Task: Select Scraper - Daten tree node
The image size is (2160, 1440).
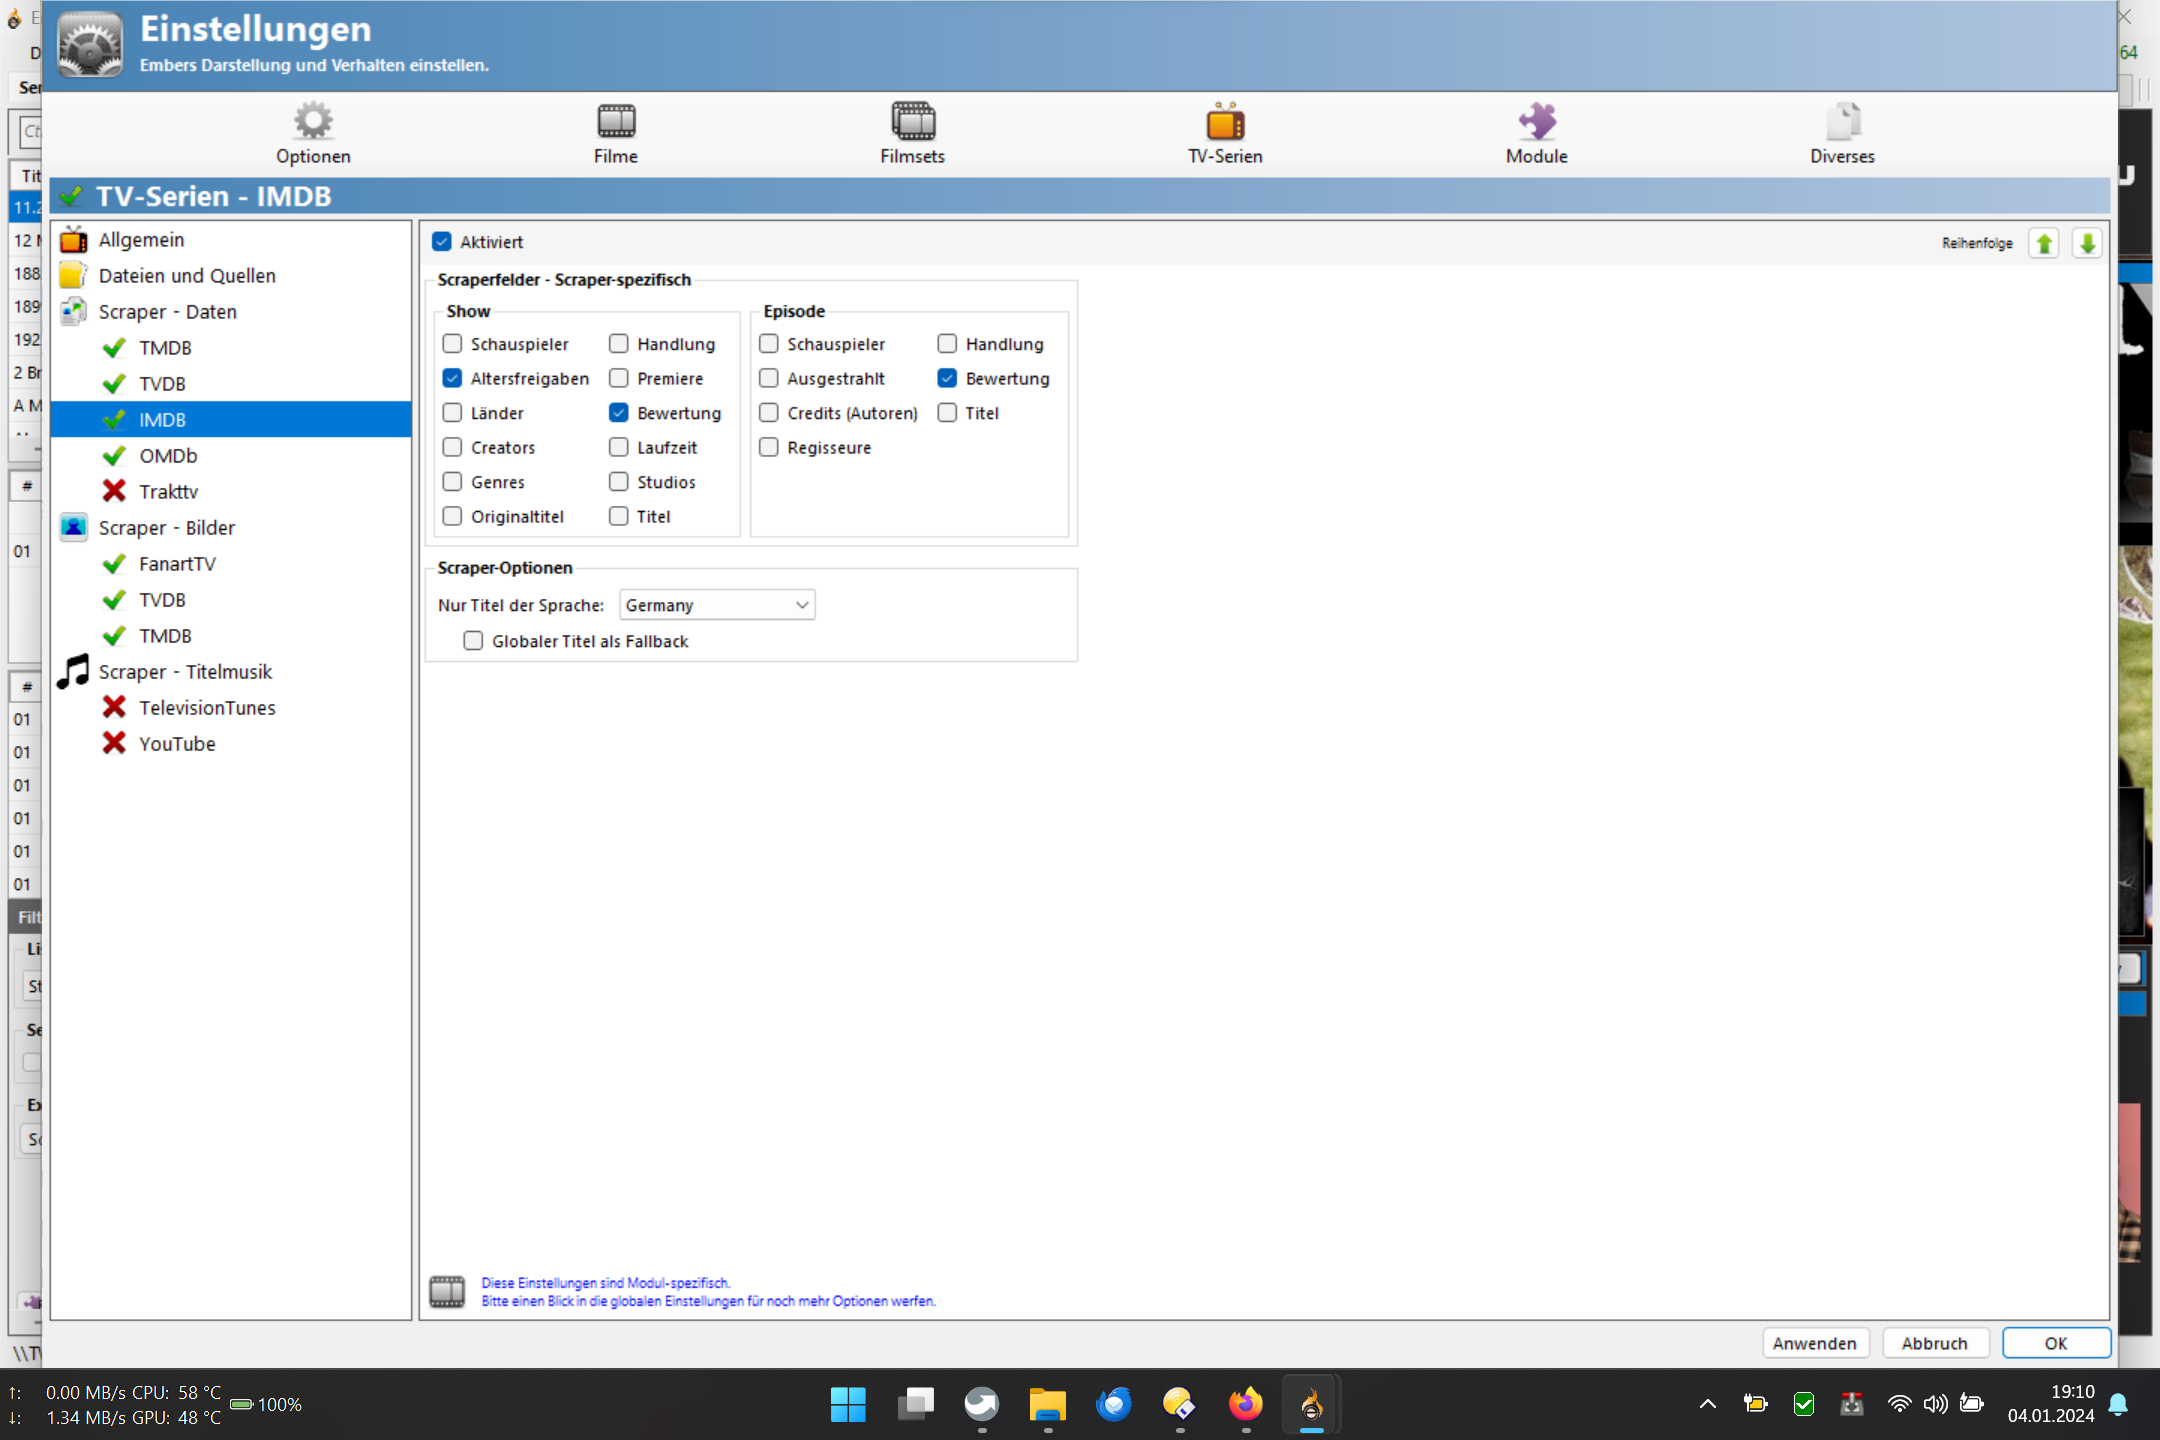Action: [167, 312]
